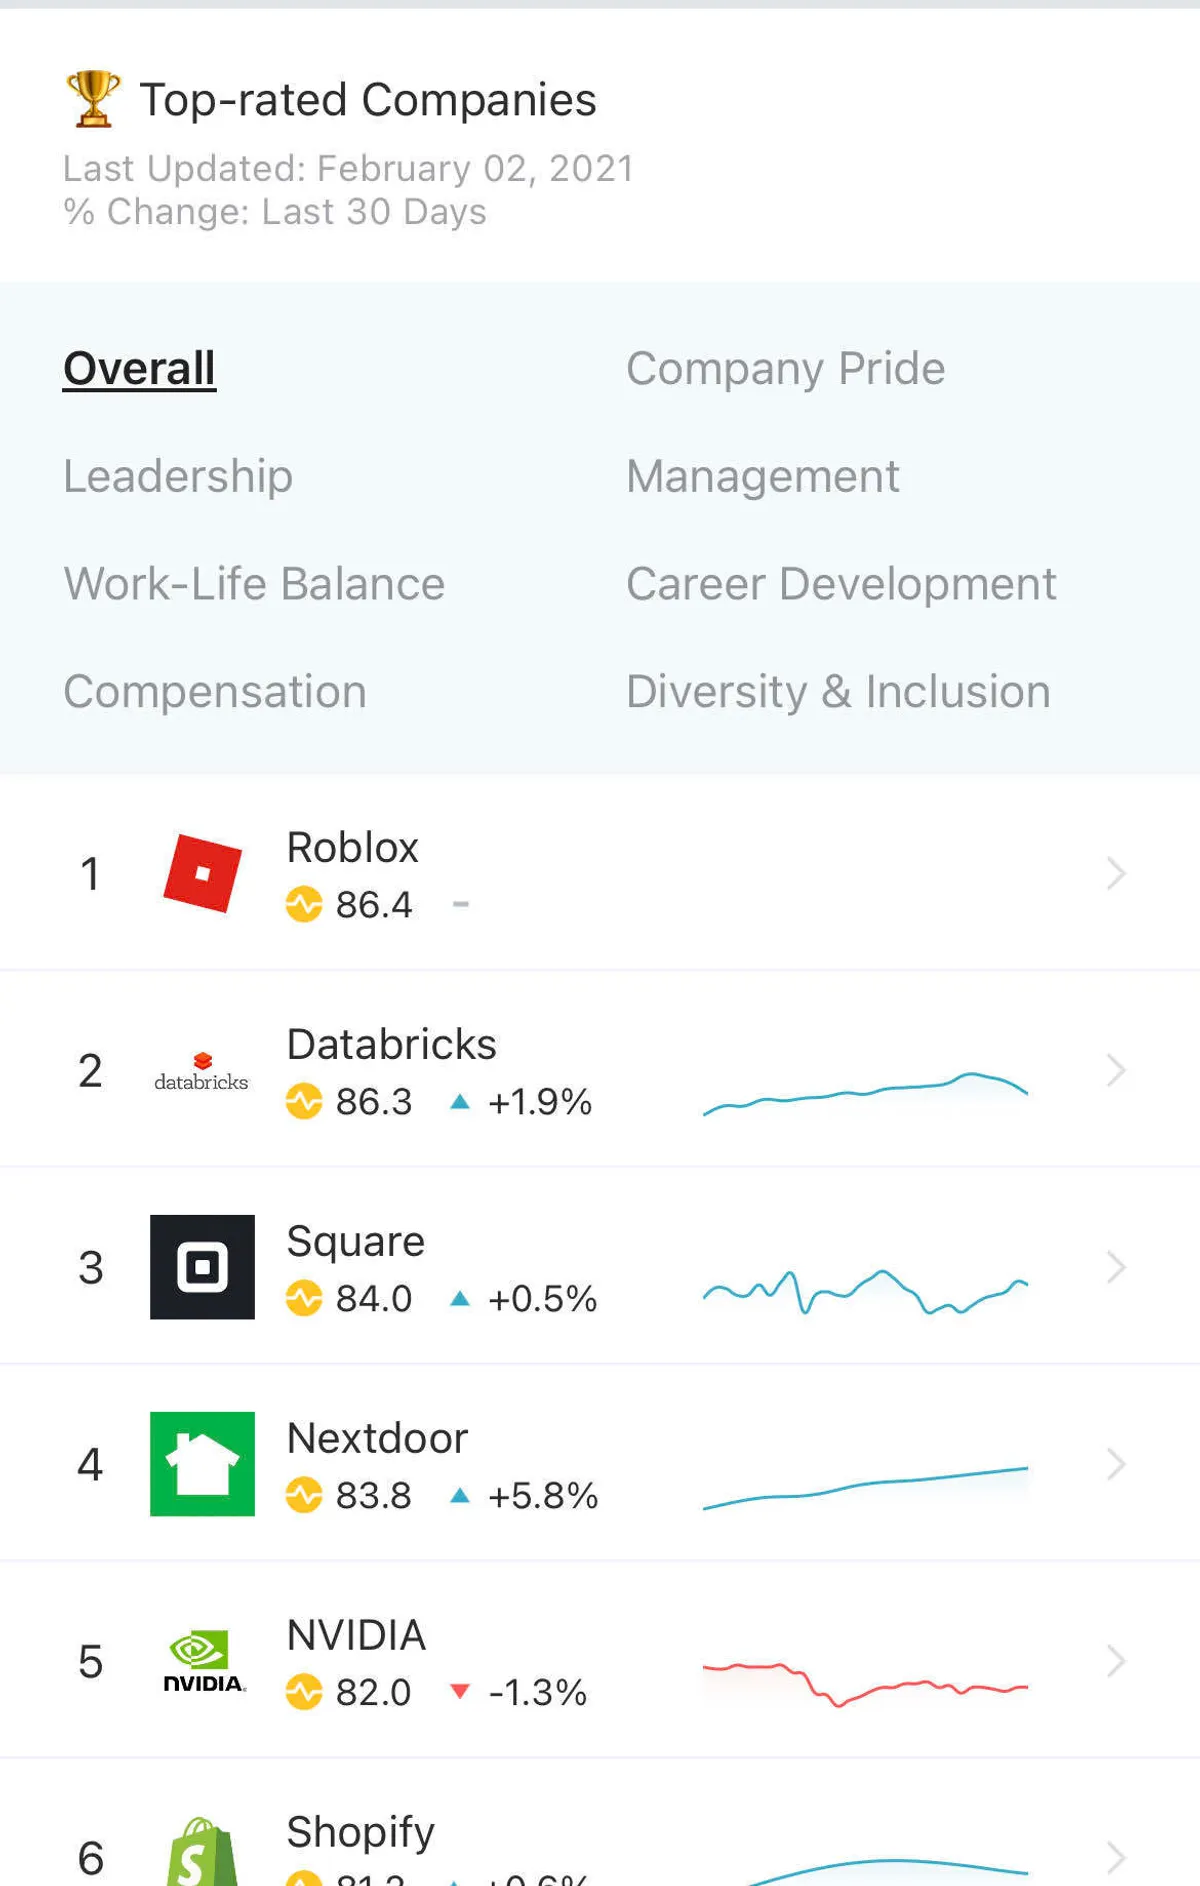Click the NVIDIA logo icon

click(x=202, y=1661)
